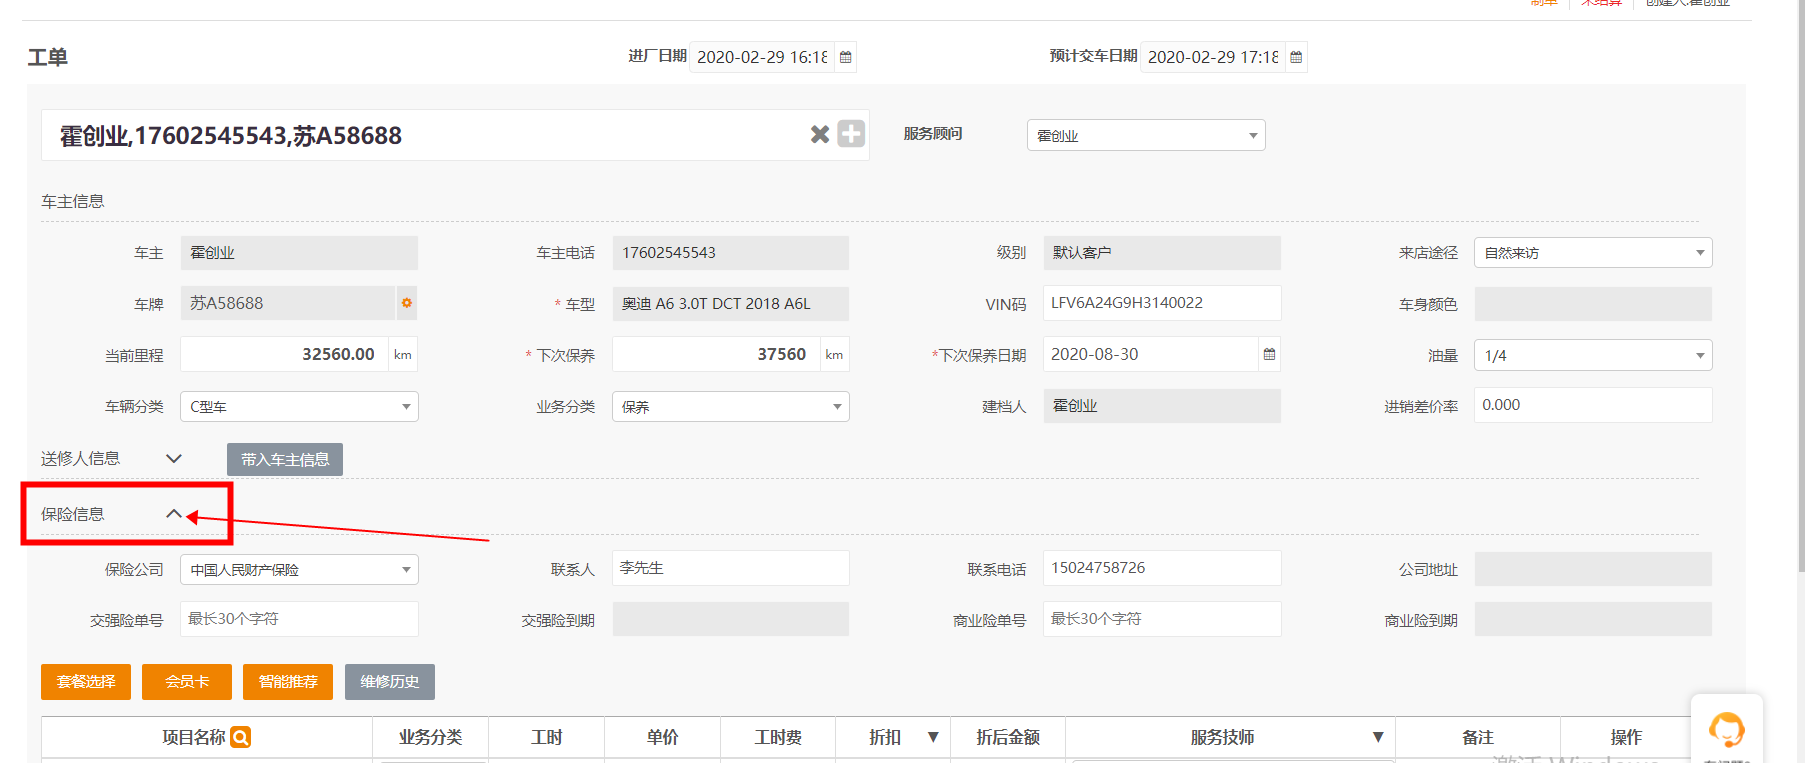Click the 会员卡 button

pyautogui.click(x=187, y=682)
